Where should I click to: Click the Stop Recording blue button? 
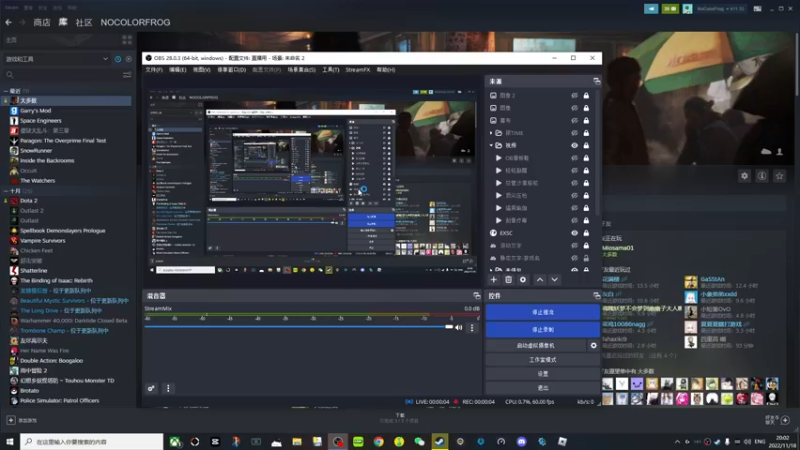pyautogui.click(x=542, y=330)
